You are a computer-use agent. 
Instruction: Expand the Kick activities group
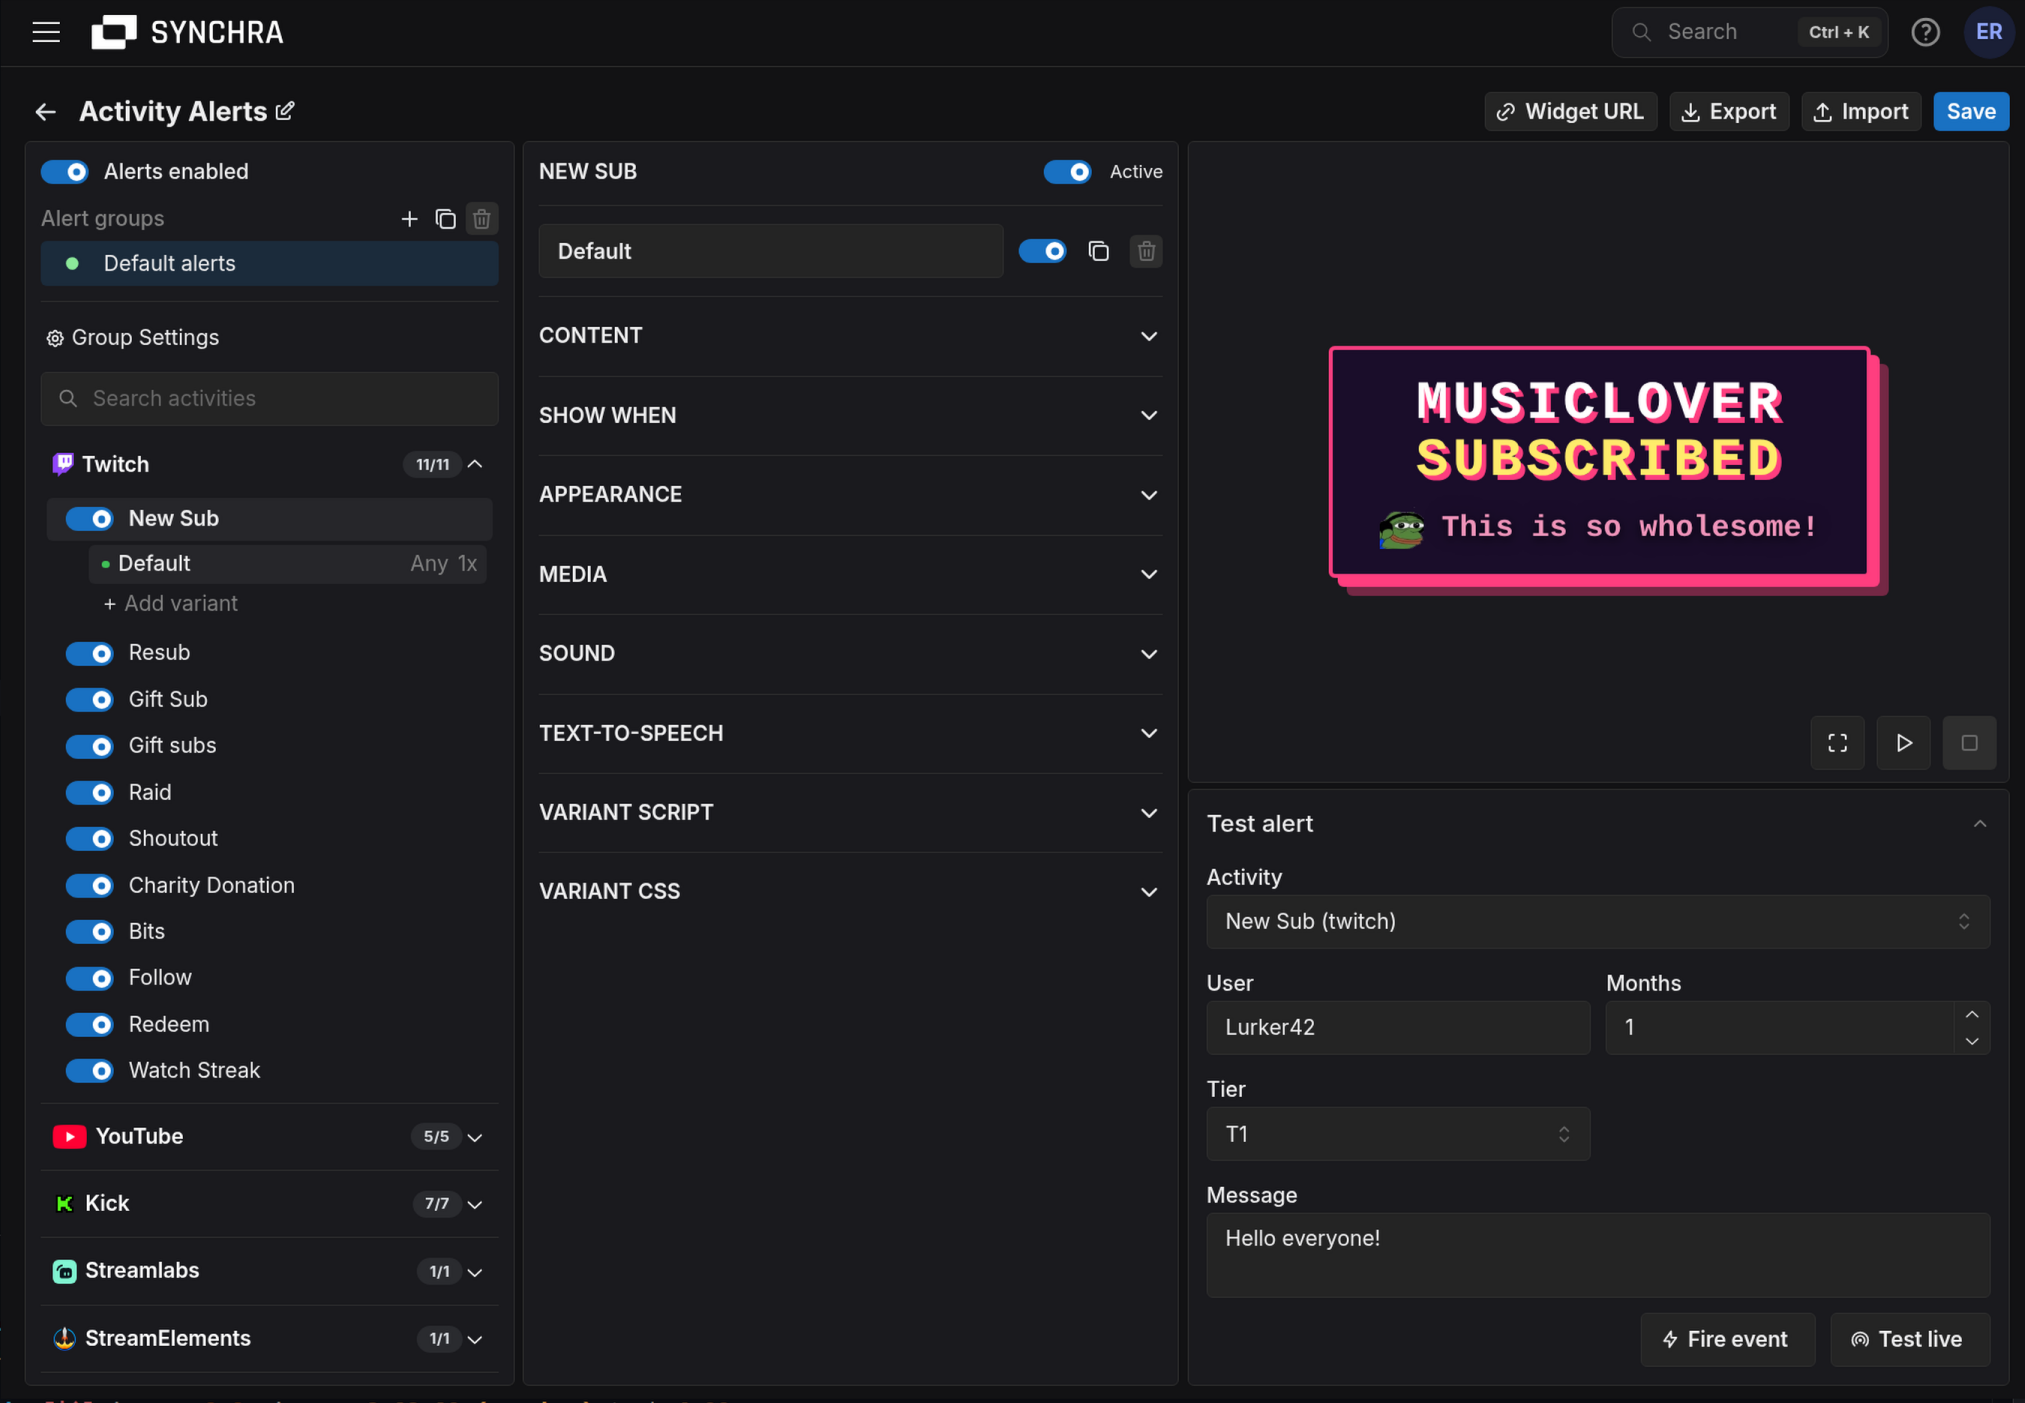(x=475, y=1204)
